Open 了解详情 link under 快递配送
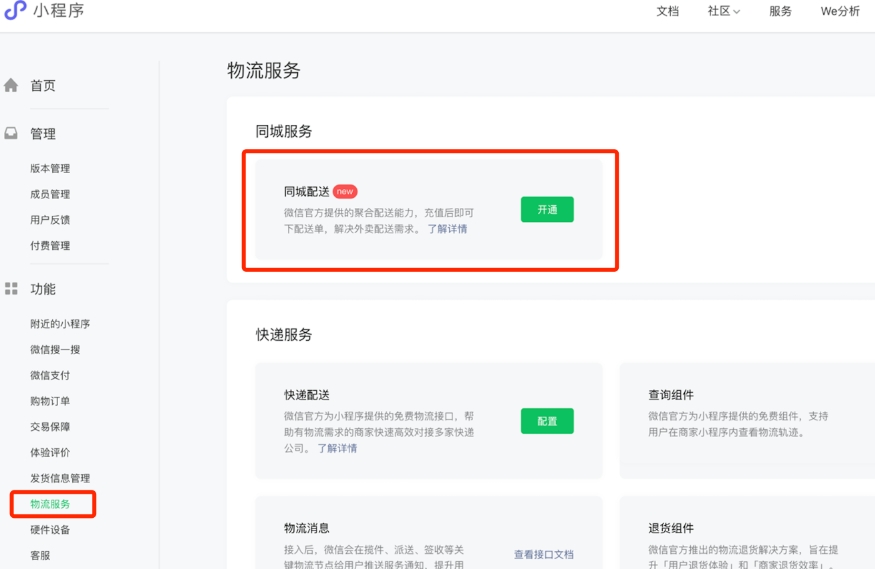 click(x=337, y=448)
